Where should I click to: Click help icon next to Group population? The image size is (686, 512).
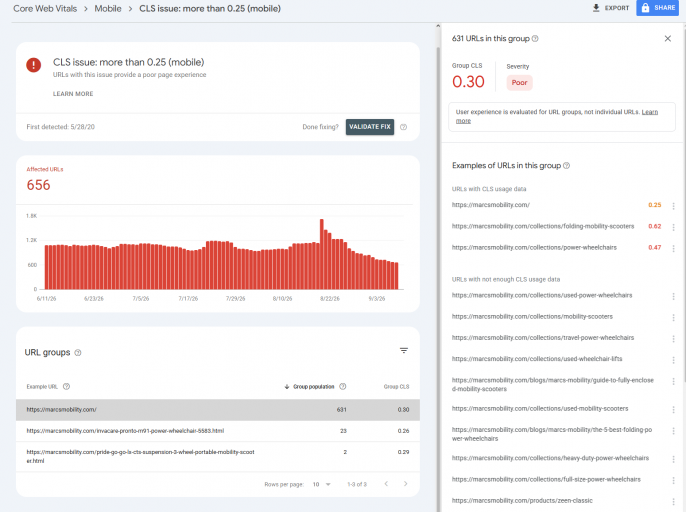coord(343,386)
